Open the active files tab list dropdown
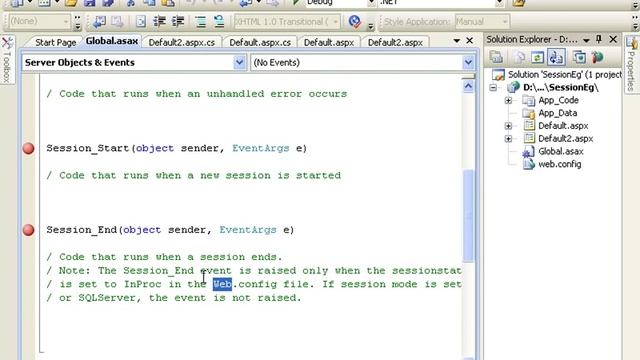This screenshot has height=360, width=640. 457,41
